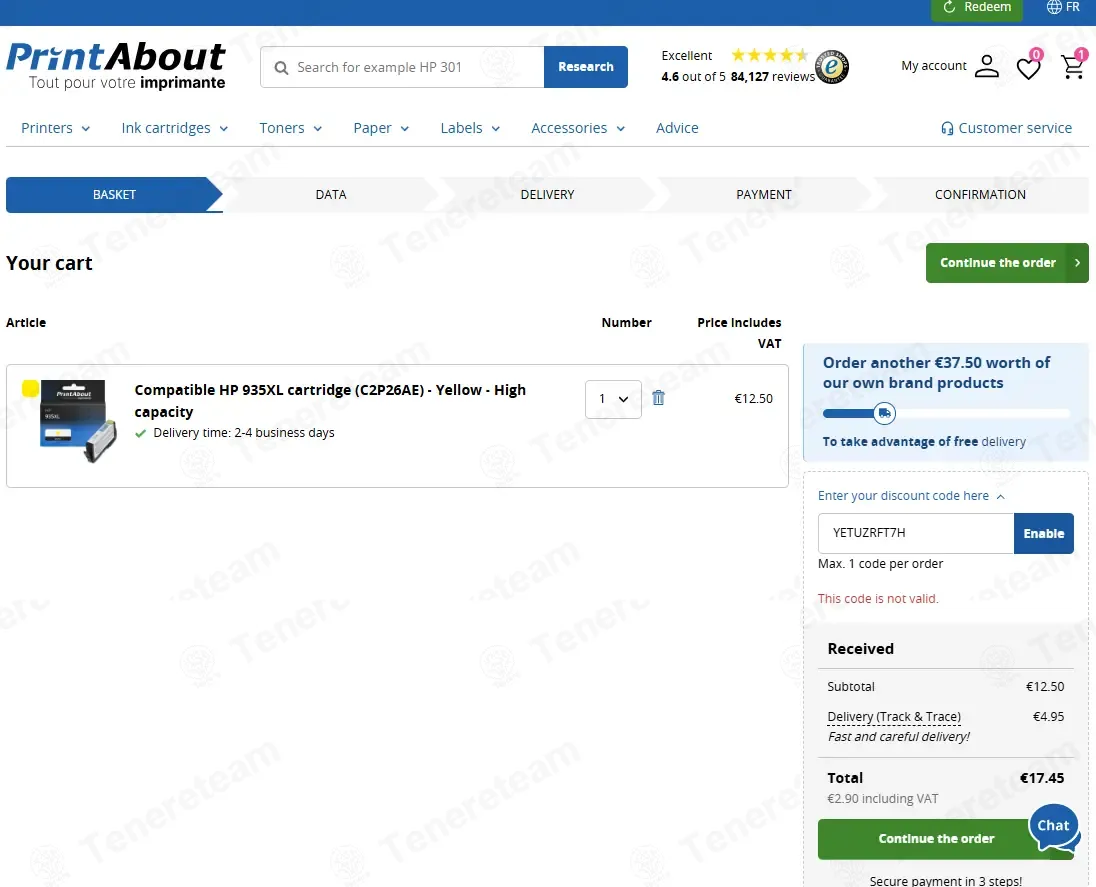Open the HP 935XL product thumbnail
This screenshot has width=1096, height=887.
click(x=78, y=421)
